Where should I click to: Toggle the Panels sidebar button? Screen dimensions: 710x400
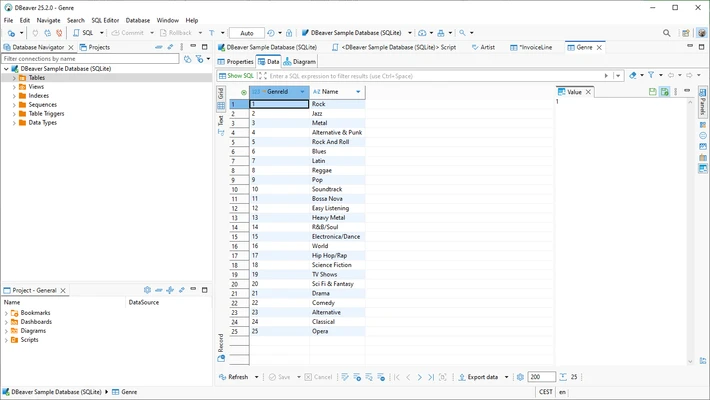tap(703, 101)
